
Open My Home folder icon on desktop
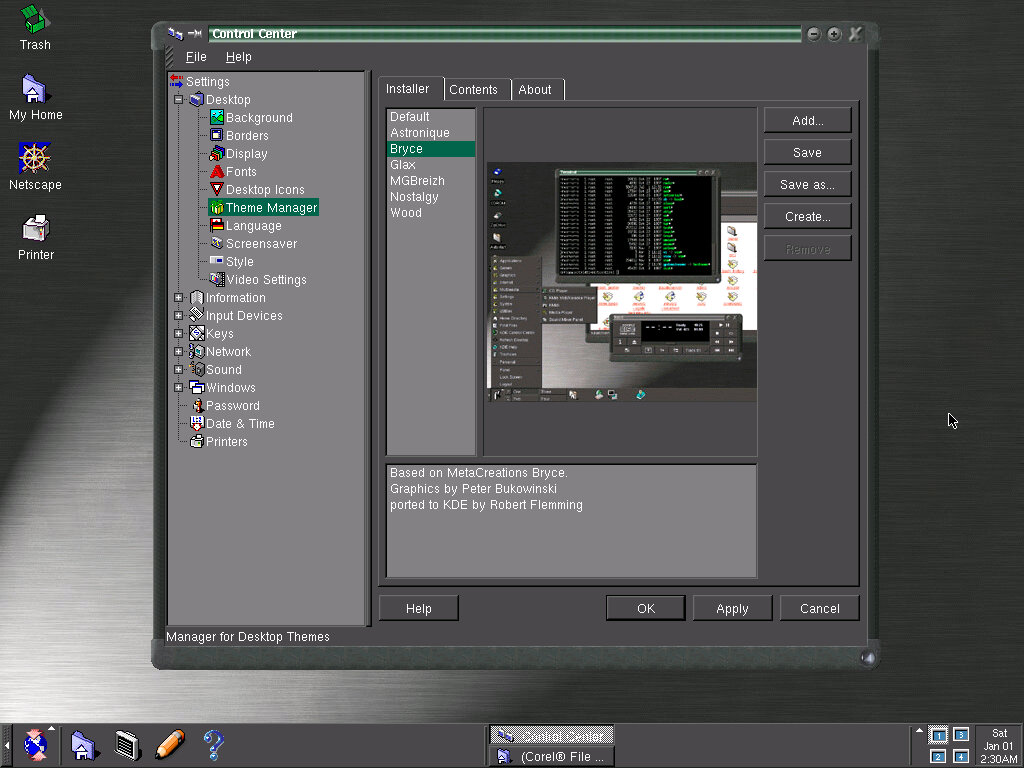(35, 89)
